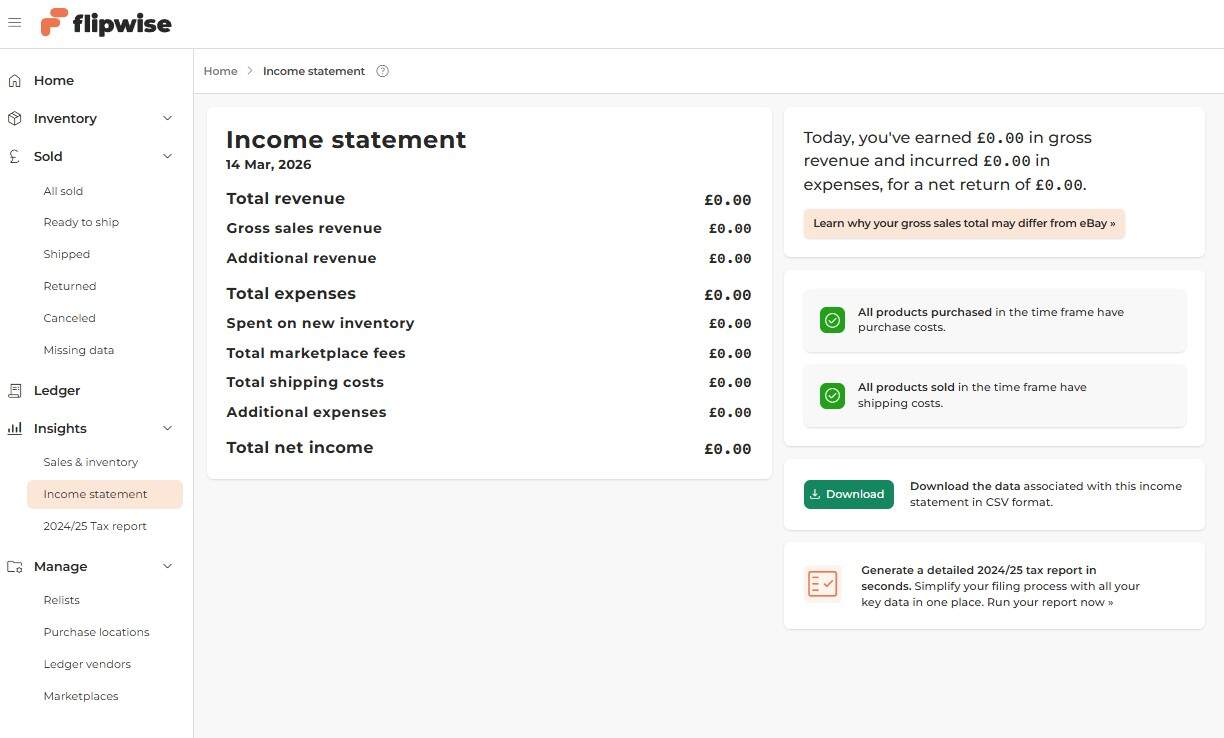The image size is (1224, 738).
Task: Switch to the Sales & inventory view
Action: tap(90, 462)
